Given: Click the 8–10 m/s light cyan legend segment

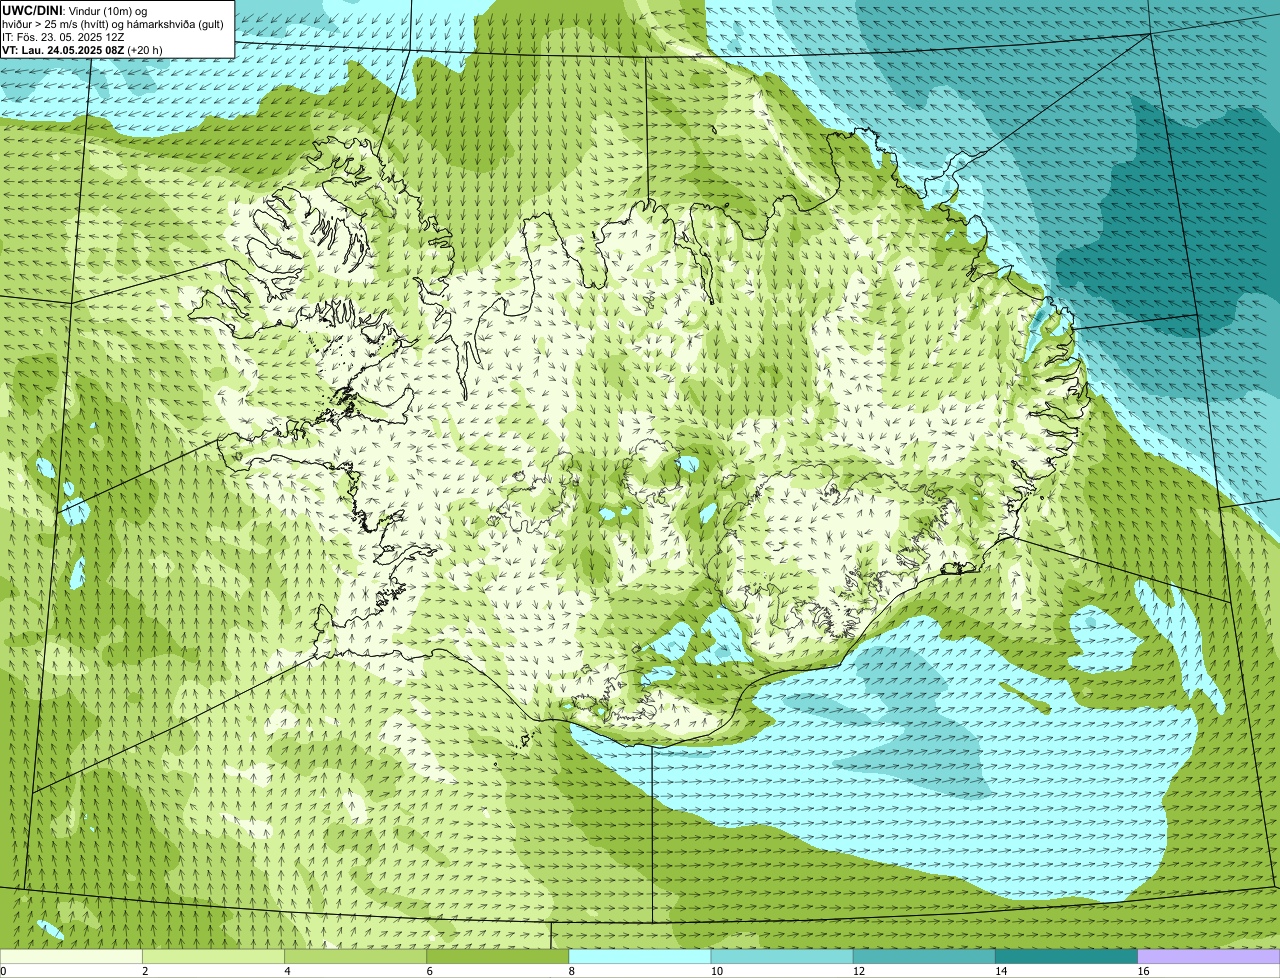Looking at the screenshot, I should point(640,956).
